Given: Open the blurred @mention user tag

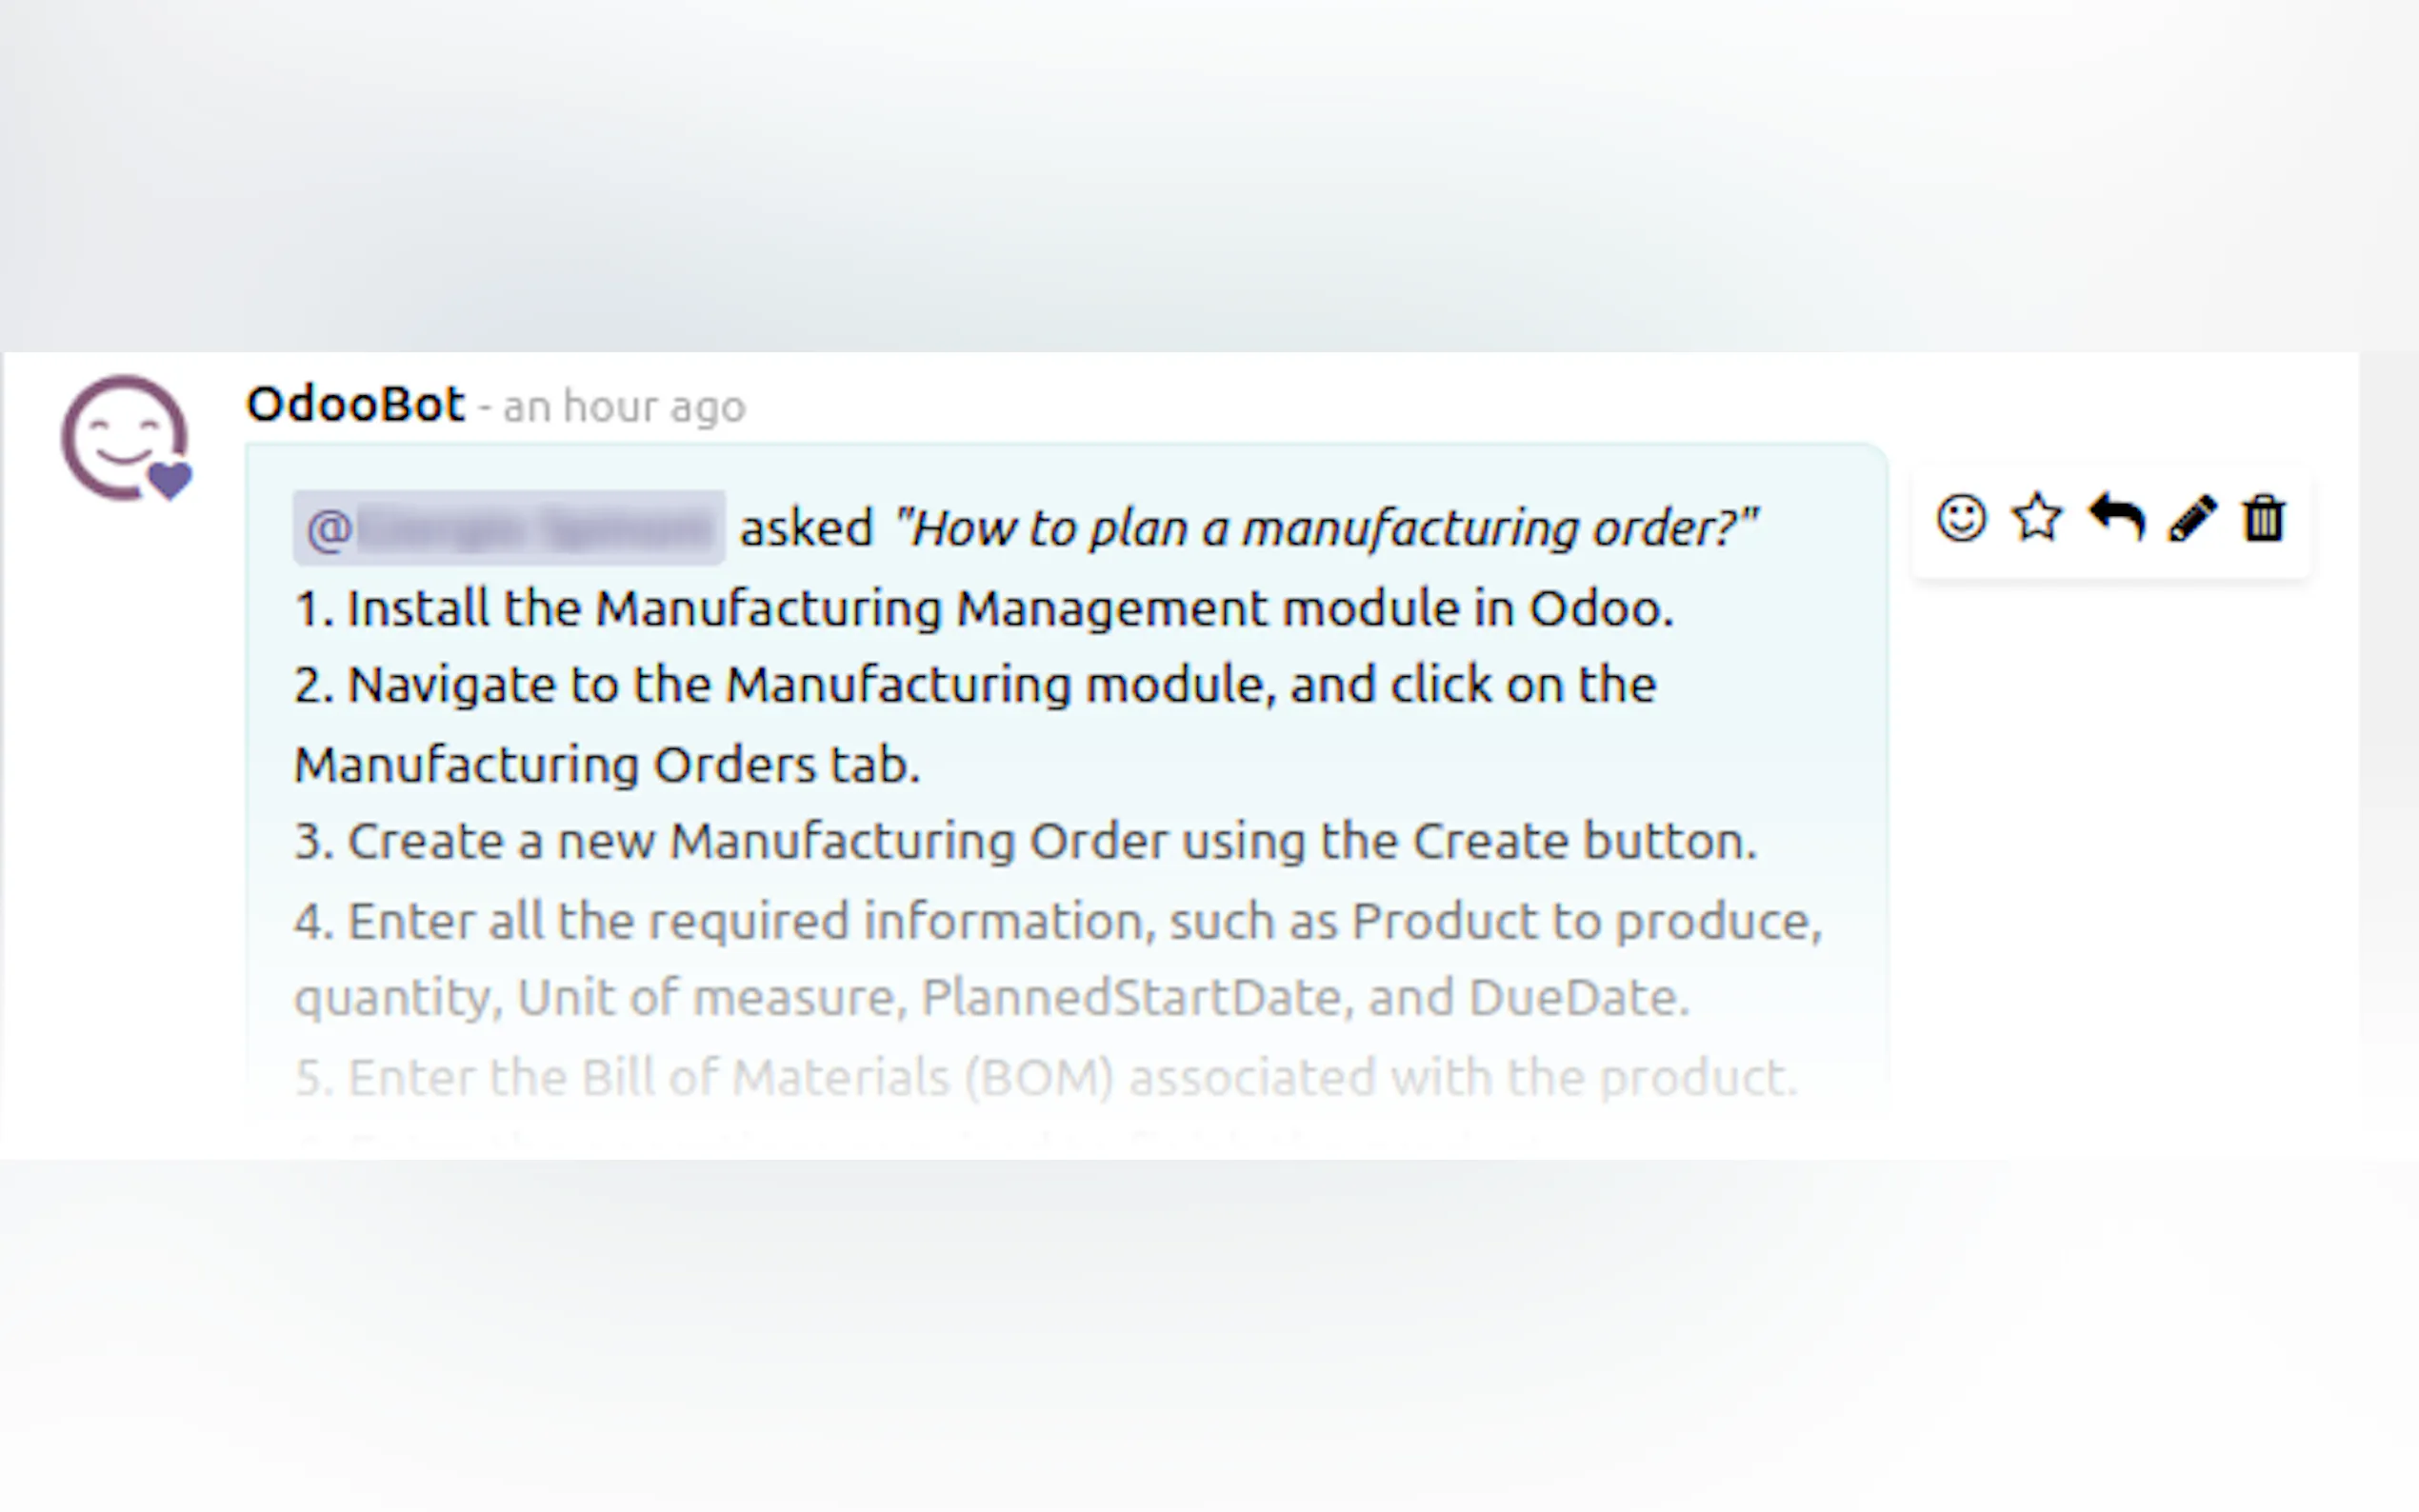Looking at the screenshot, I should coord(509,528).
